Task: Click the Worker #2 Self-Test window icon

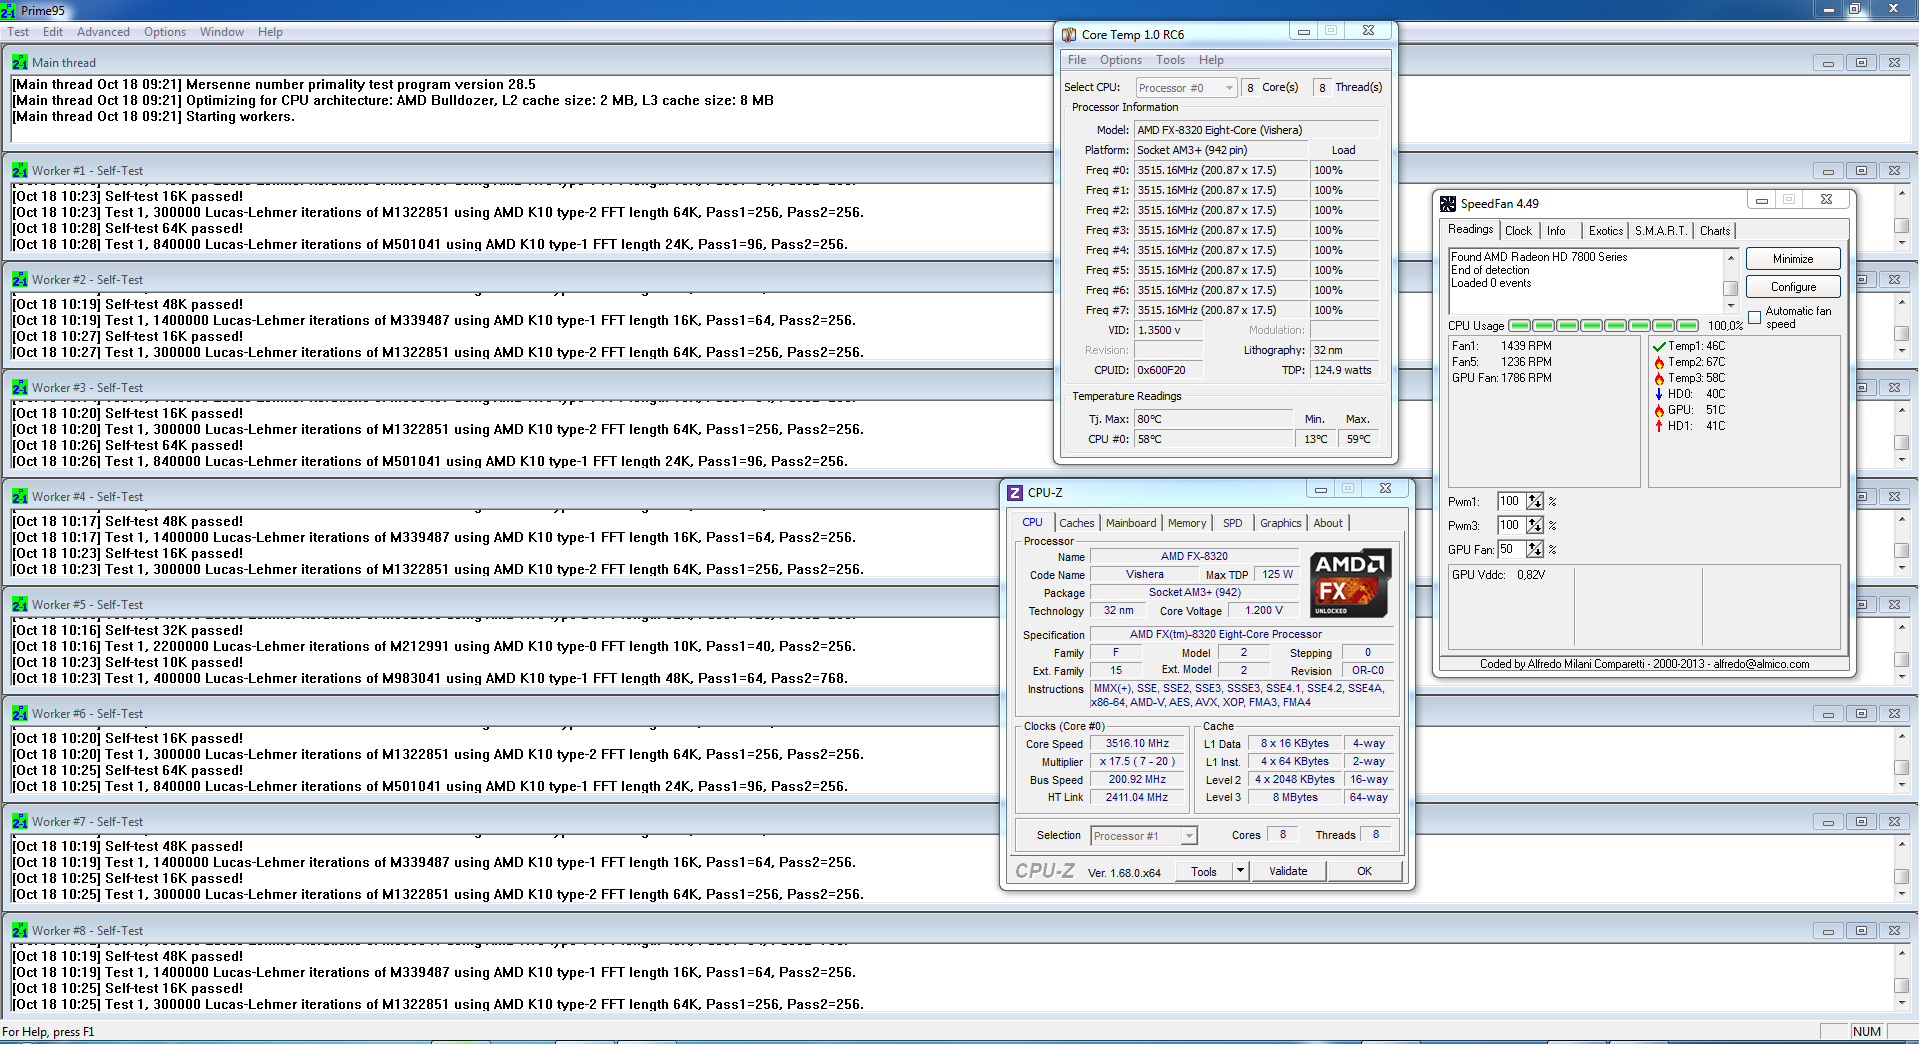Action: 20,279
